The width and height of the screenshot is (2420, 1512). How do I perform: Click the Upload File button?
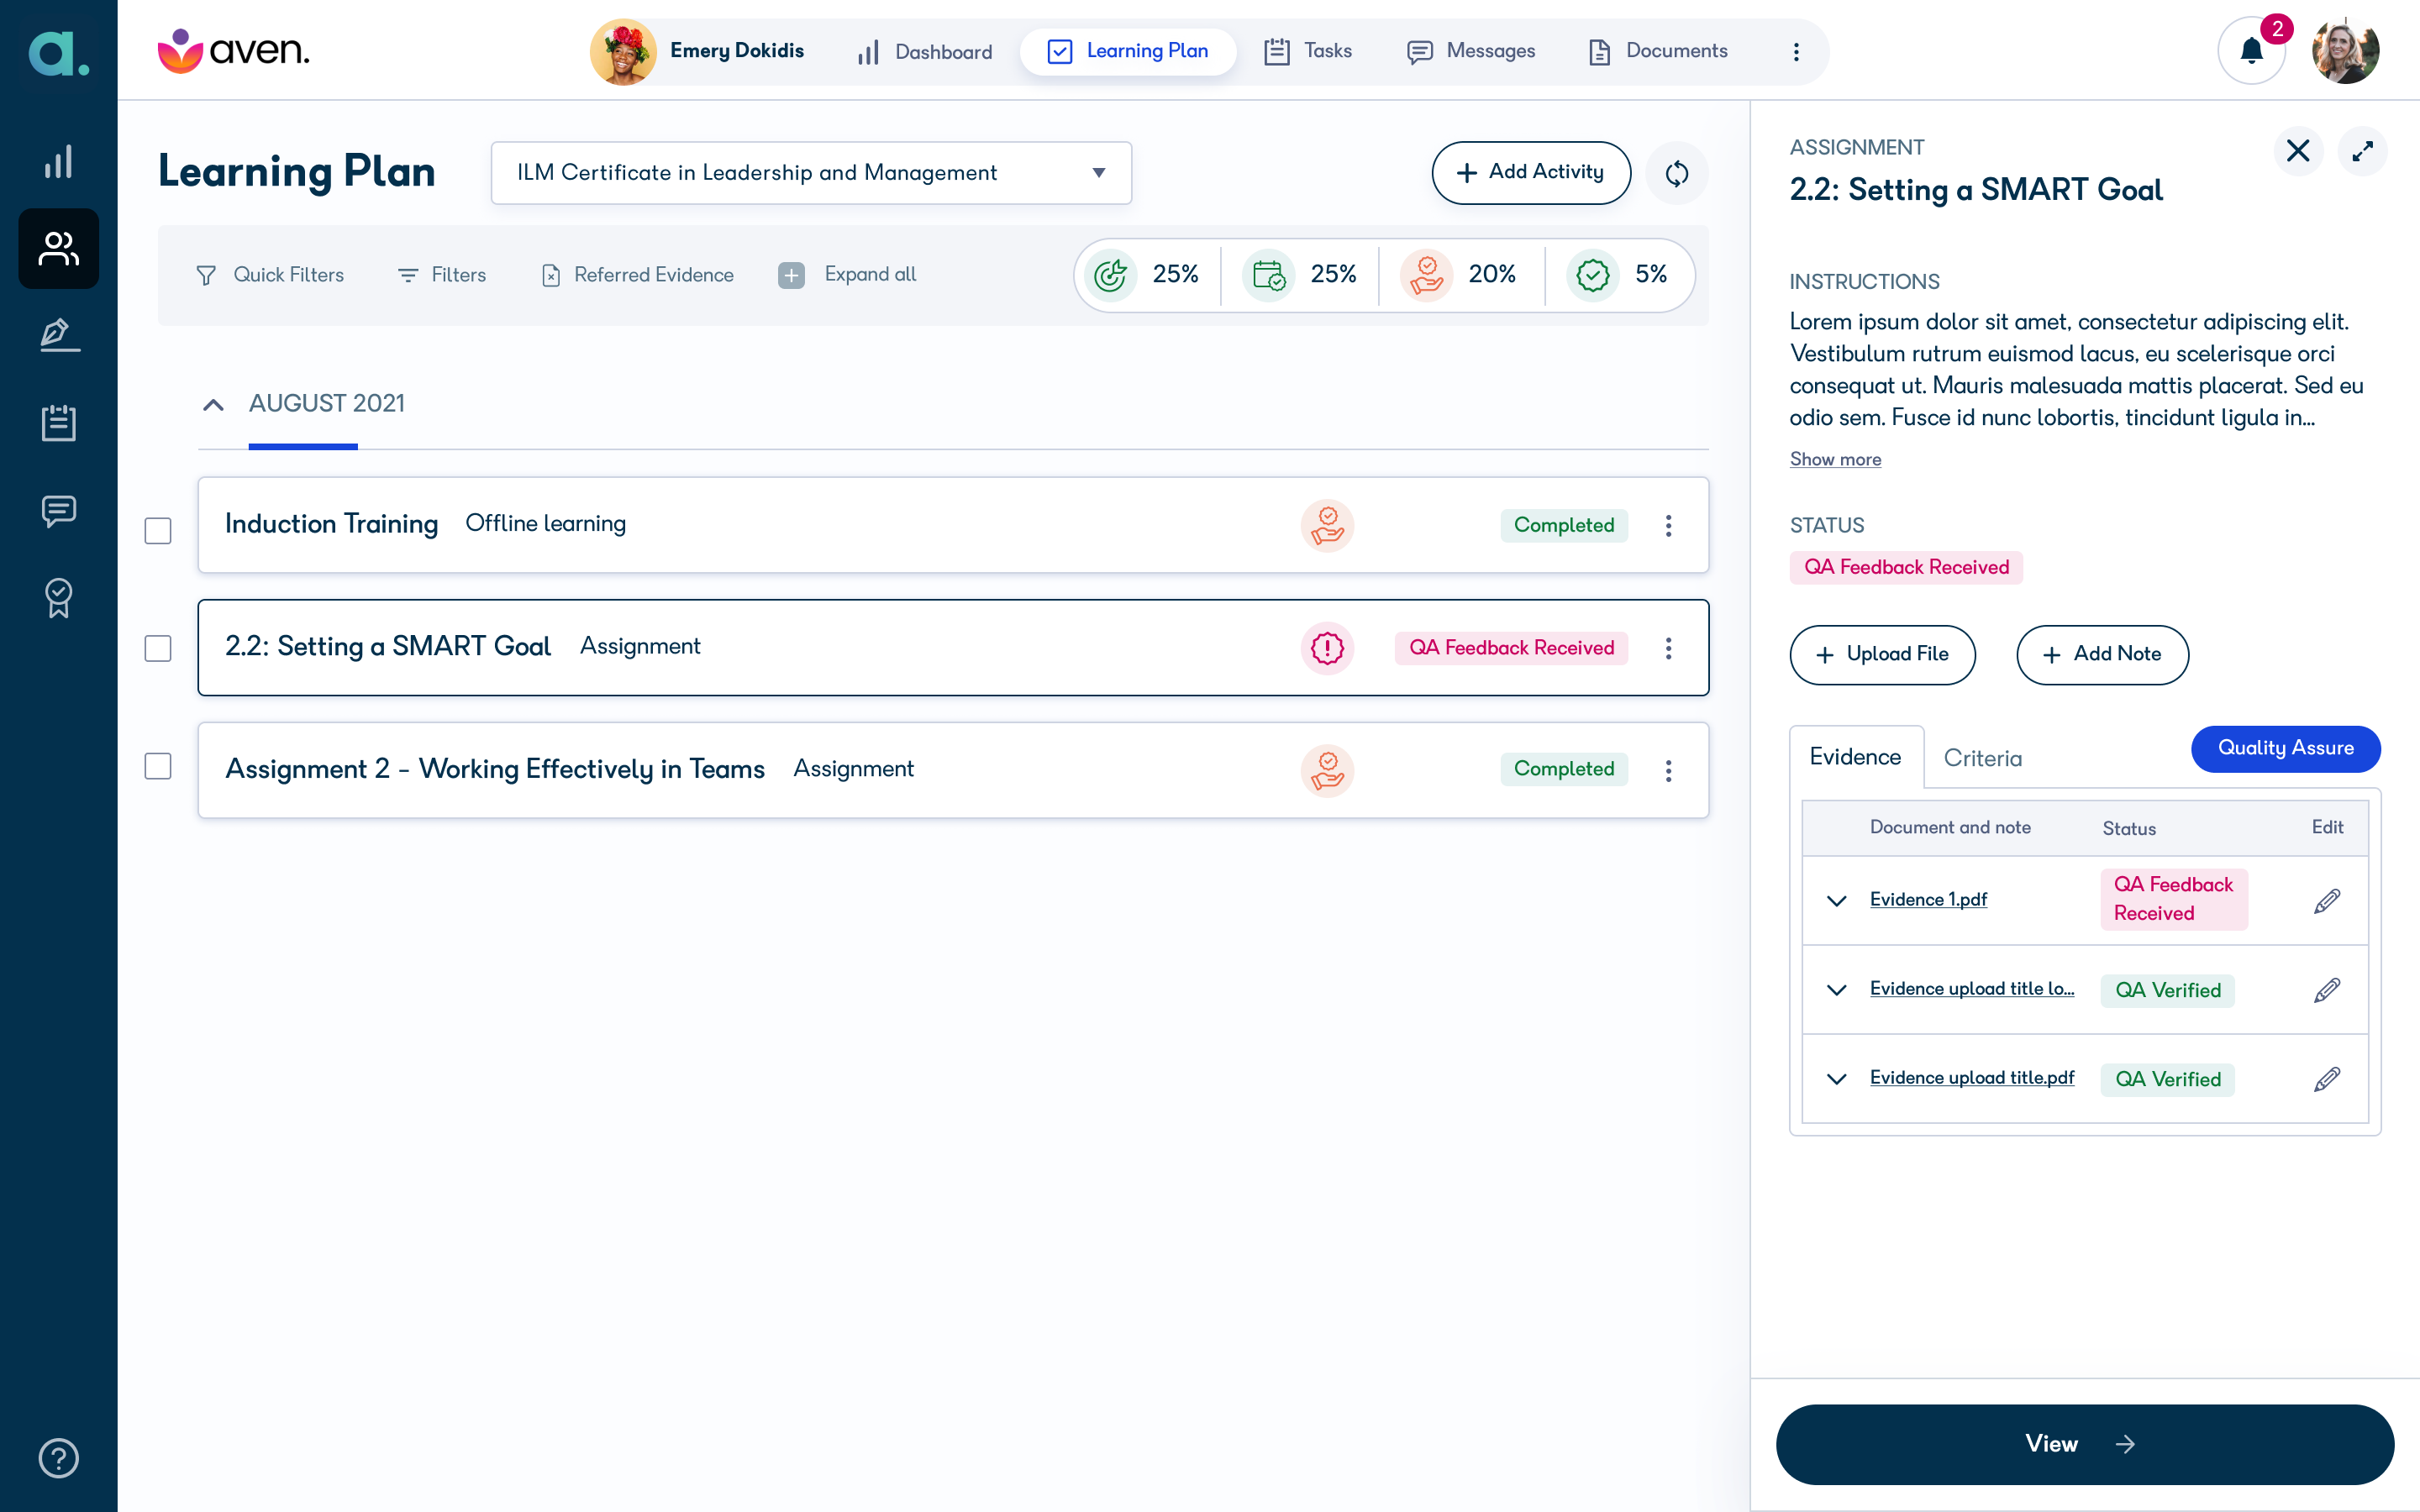coord(1882,654)
